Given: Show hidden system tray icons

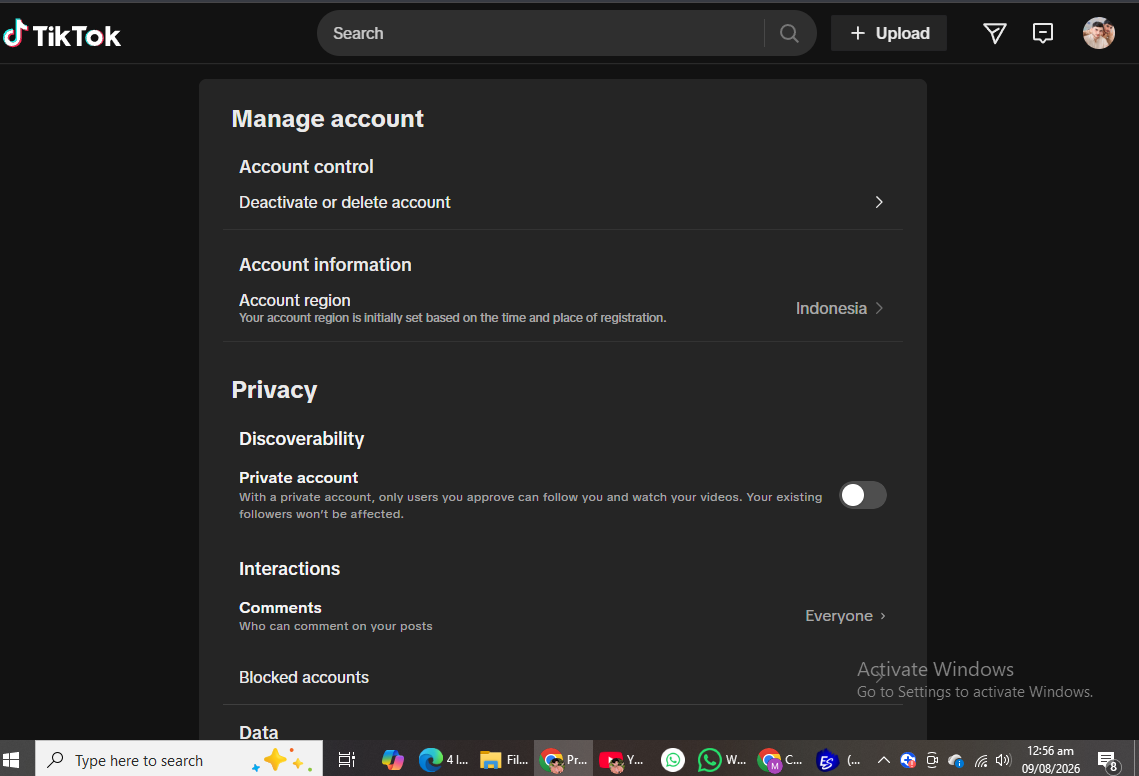Looking at the screenshot, I should (883, 760).
